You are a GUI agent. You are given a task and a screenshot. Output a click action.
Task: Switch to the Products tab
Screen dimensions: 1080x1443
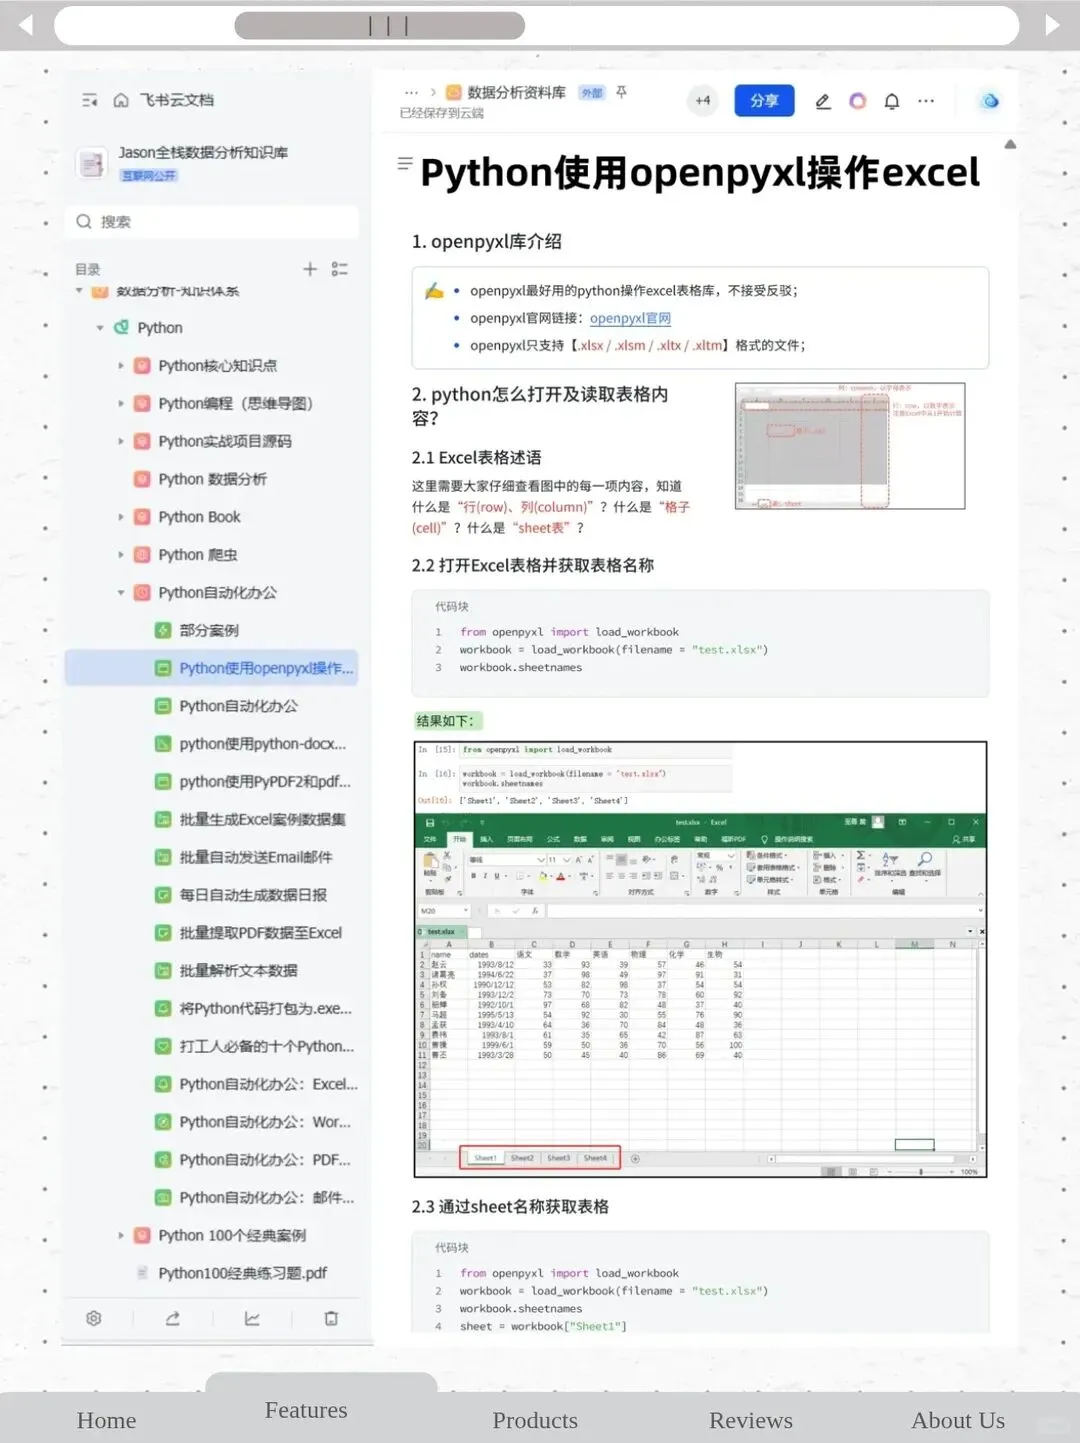(535, 1420)
